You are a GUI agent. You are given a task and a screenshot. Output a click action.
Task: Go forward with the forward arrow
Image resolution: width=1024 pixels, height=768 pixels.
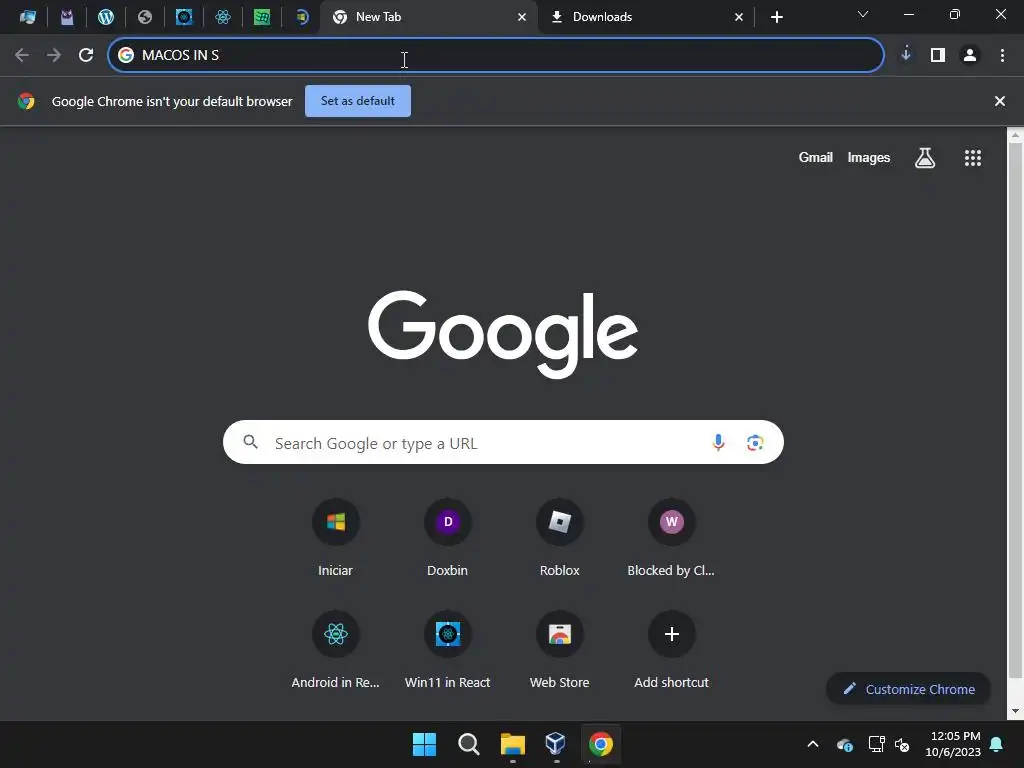point(54,55)
